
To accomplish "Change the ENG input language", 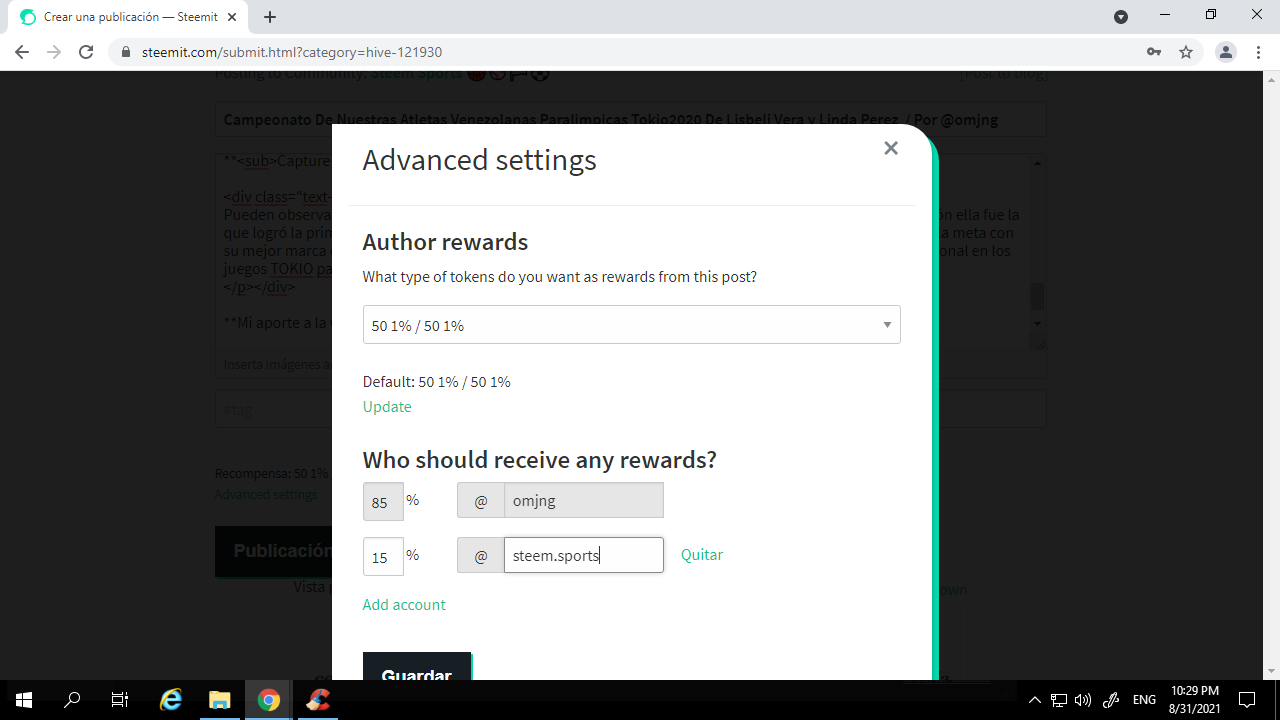I will 1144,700.
